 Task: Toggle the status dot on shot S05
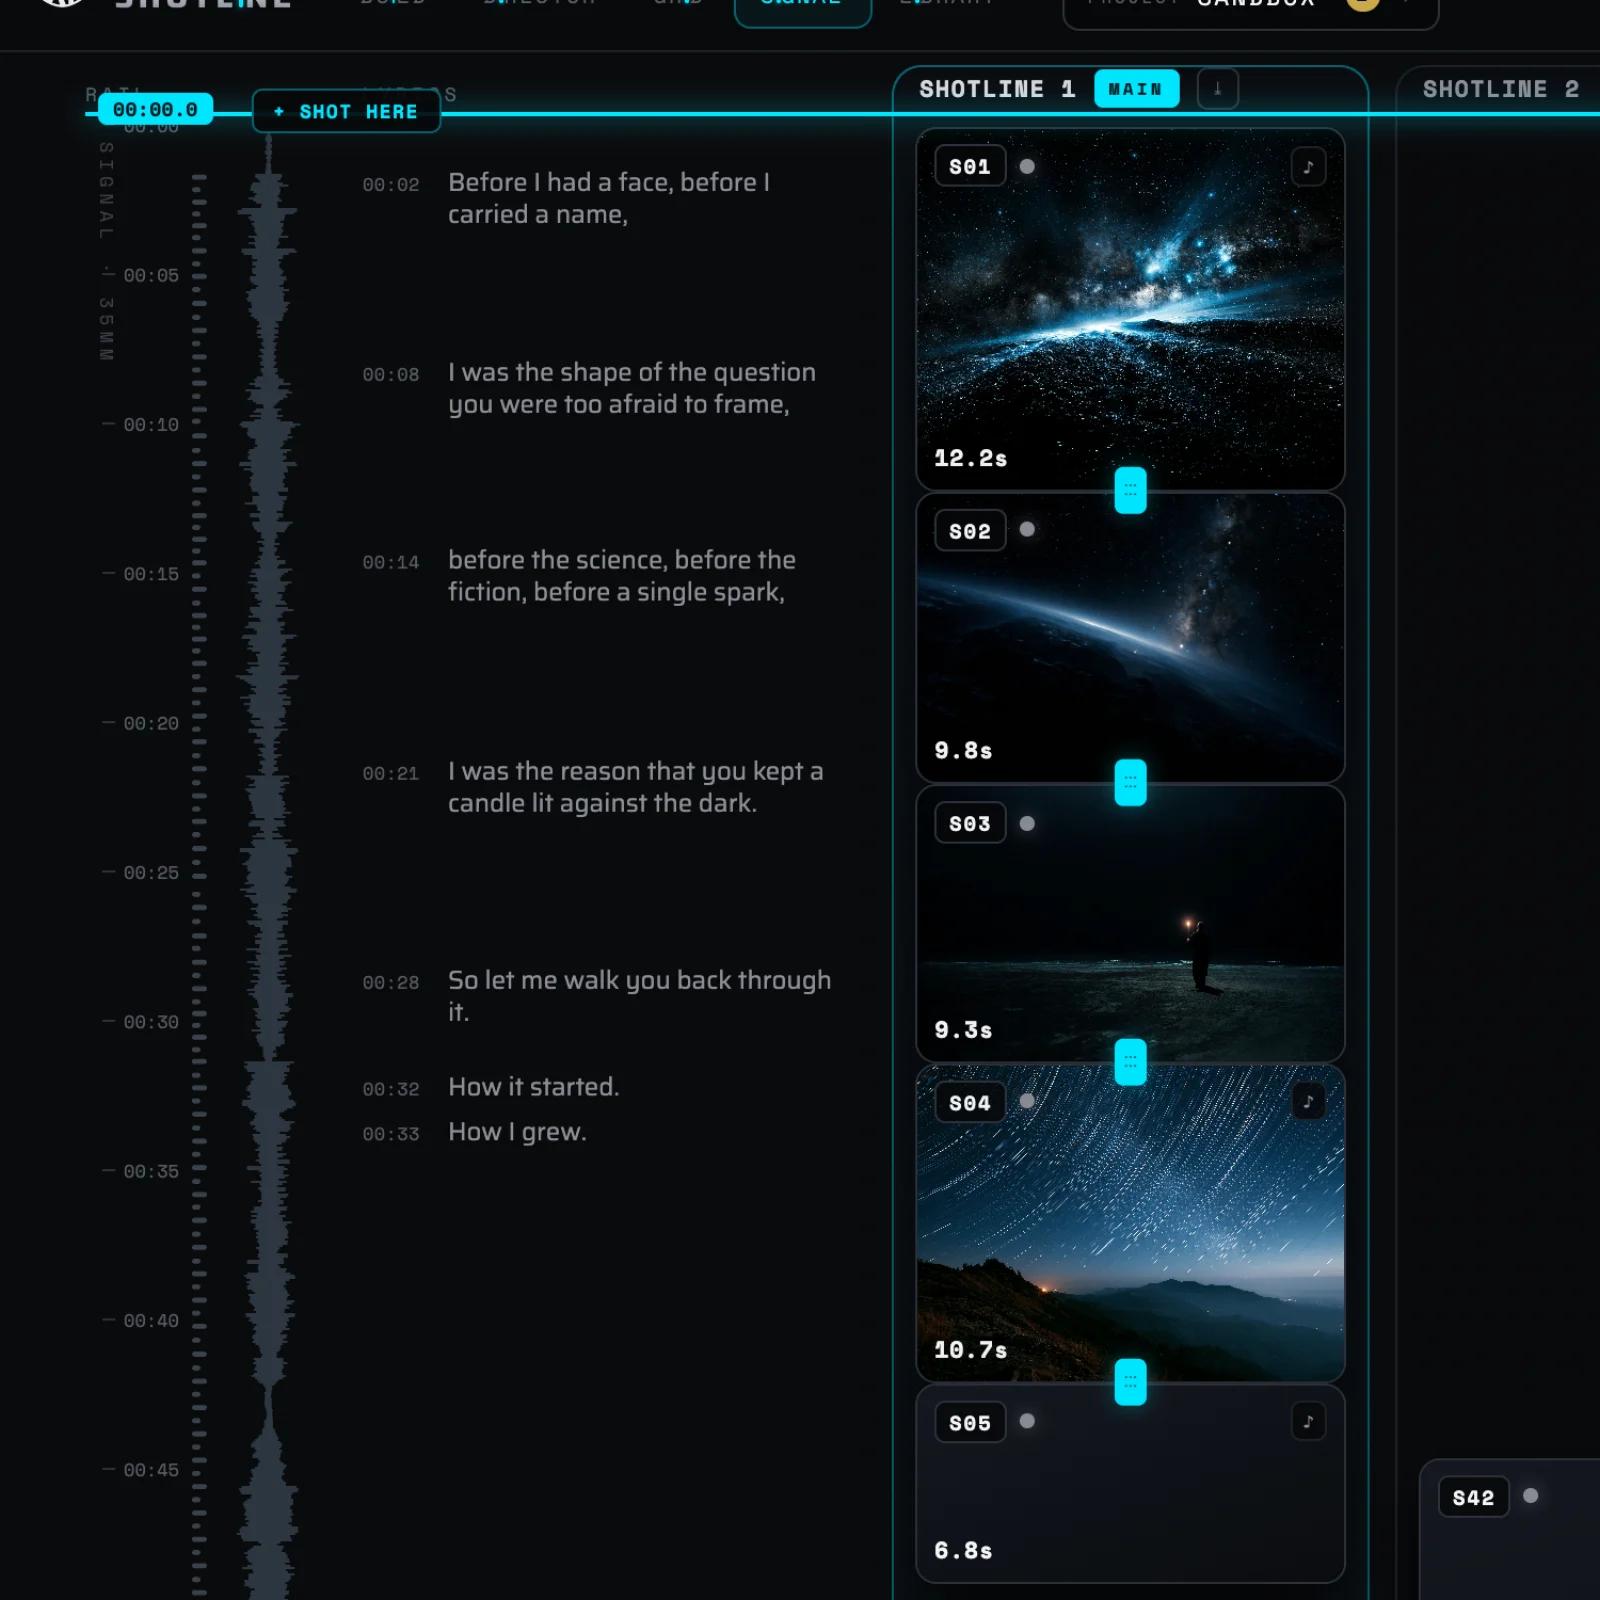click(1027, 1421)
